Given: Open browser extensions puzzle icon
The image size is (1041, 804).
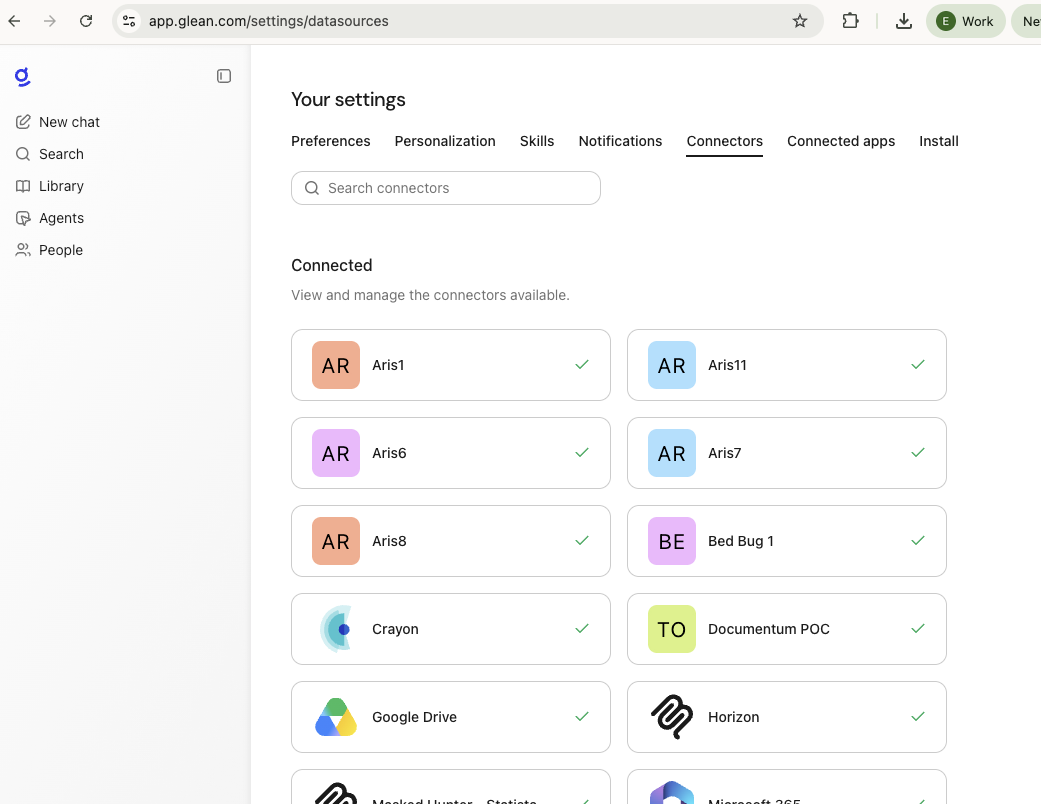Looking at the screenshot, I should click(850, 21).
